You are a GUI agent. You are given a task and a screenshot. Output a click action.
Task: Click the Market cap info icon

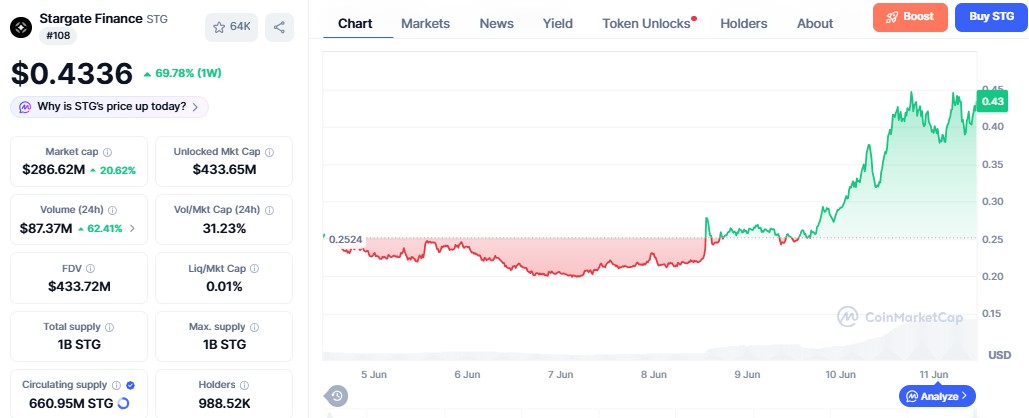click(x=108, y=152)
